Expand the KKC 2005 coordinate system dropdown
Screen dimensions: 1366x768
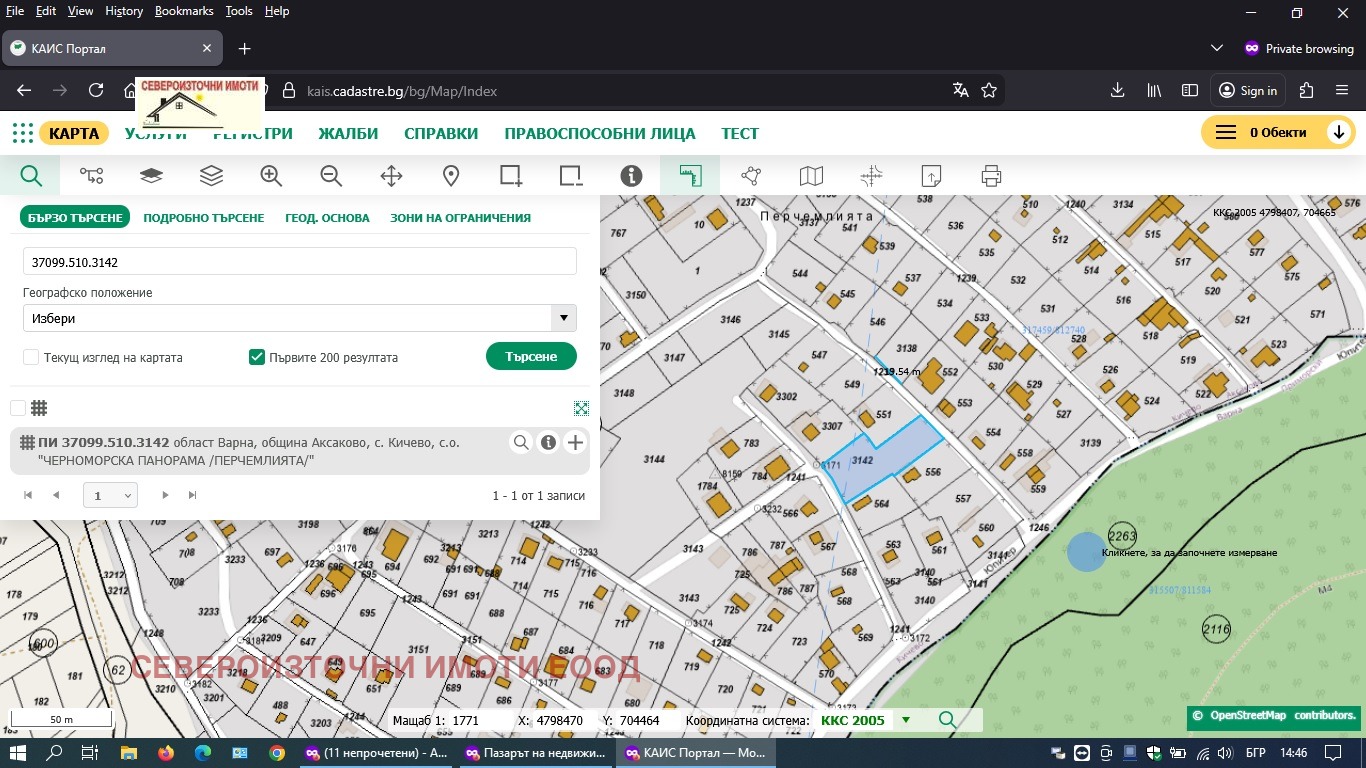pyautogui.click(x=906, y=720)
